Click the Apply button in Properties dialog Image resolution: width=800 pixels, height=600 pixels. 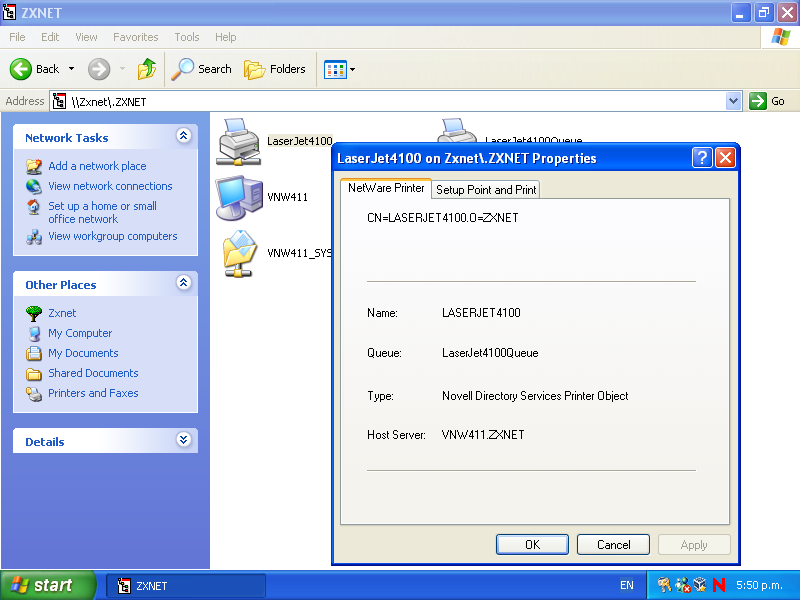tap(694, 544)
